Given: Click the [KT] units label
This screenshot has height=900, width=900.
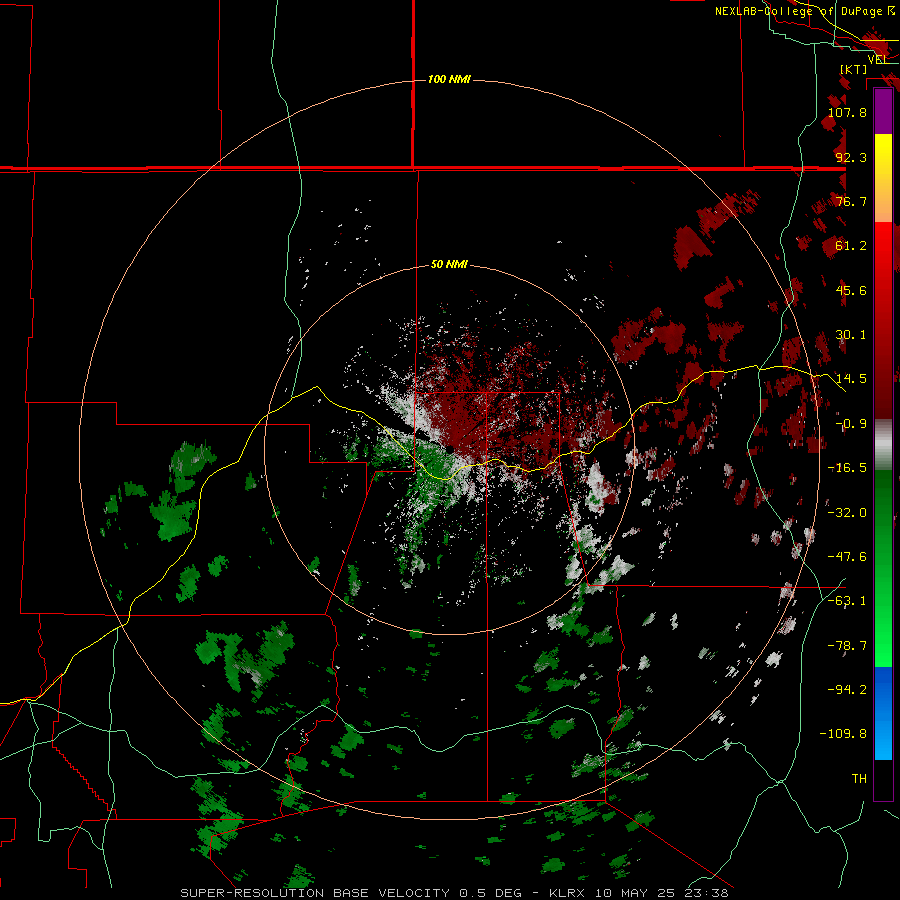Looking at the screenshot, I should pos(854,69).
